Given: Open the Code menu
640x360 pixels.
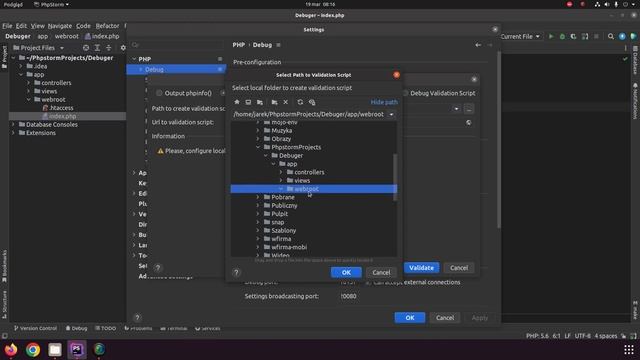Looking at the screenshot, I should 83,26.
